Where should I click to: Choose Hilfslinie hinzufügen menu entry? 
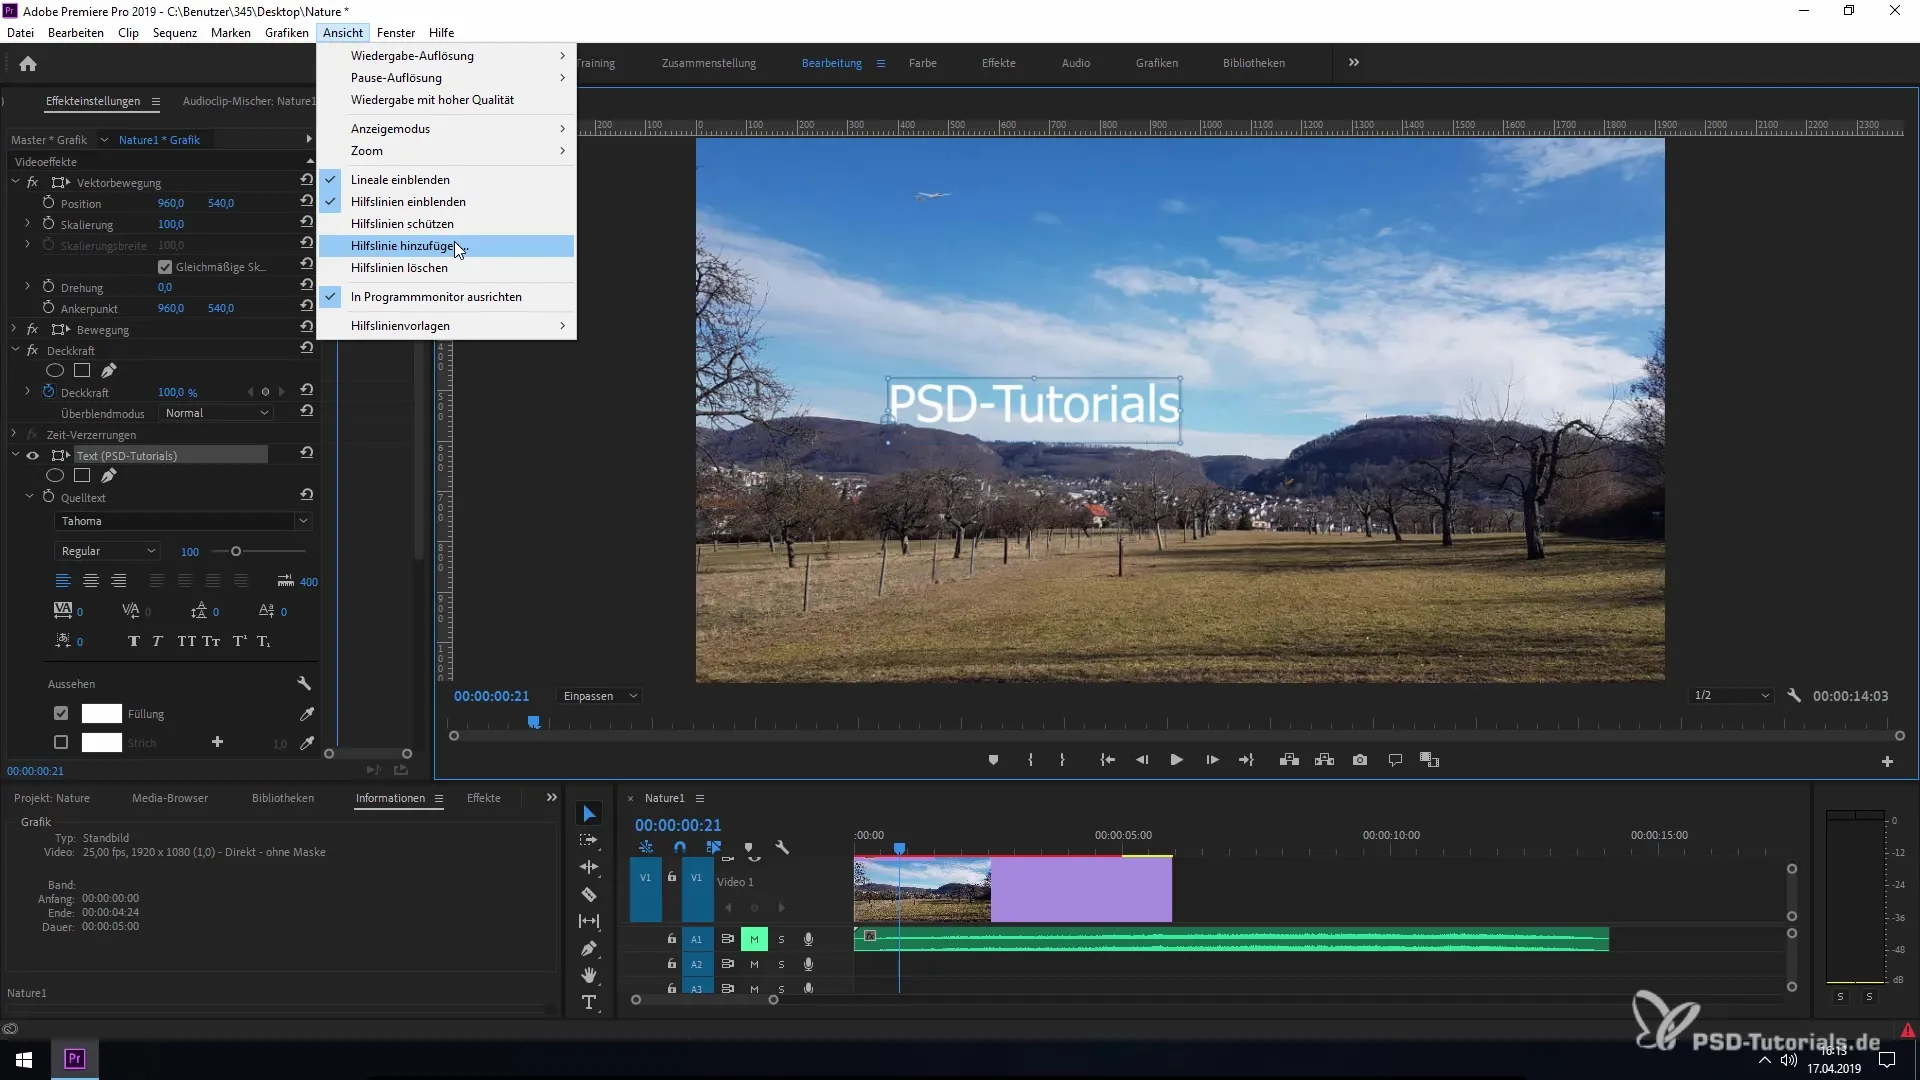coord(446,245)
